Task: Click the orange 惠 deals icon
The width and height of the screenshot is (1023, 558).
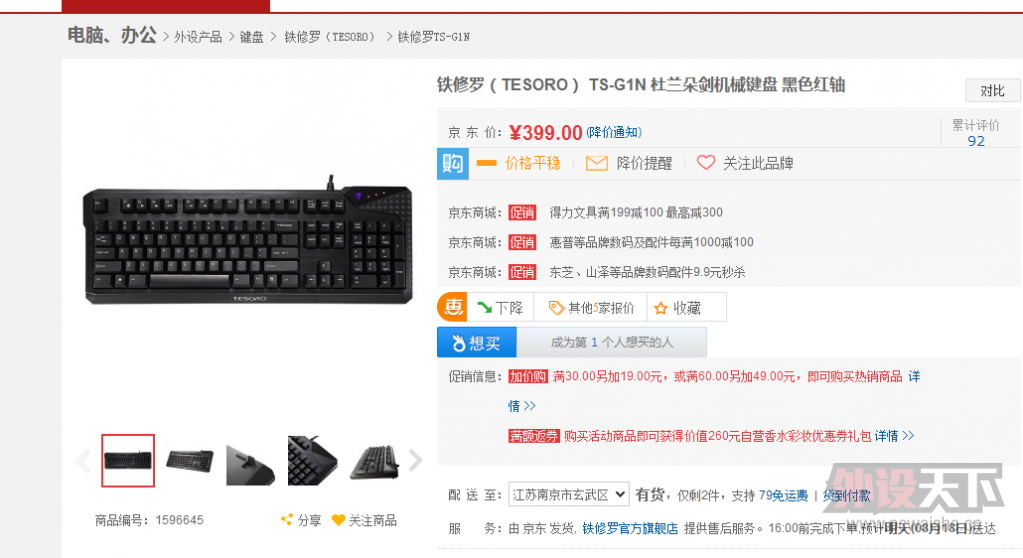Action: (452, 307)
